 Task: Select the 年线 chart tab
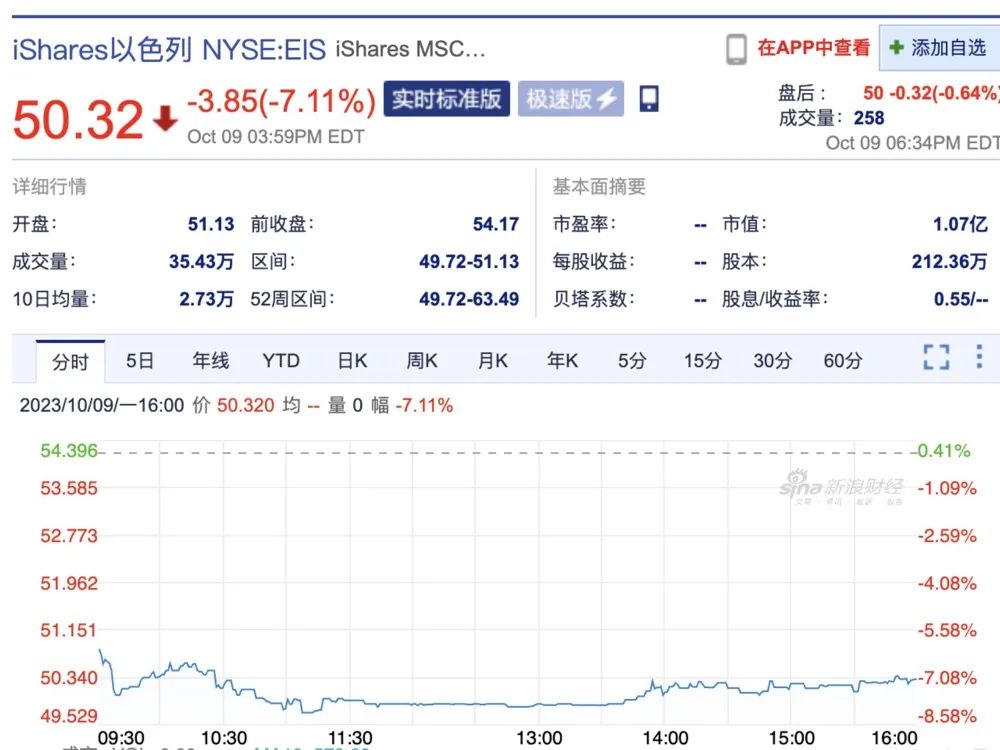coord(210,360)
